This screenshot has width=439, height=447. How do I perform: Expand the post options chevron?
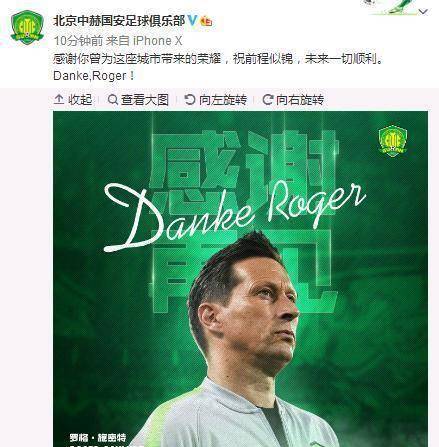pos(423,12)
